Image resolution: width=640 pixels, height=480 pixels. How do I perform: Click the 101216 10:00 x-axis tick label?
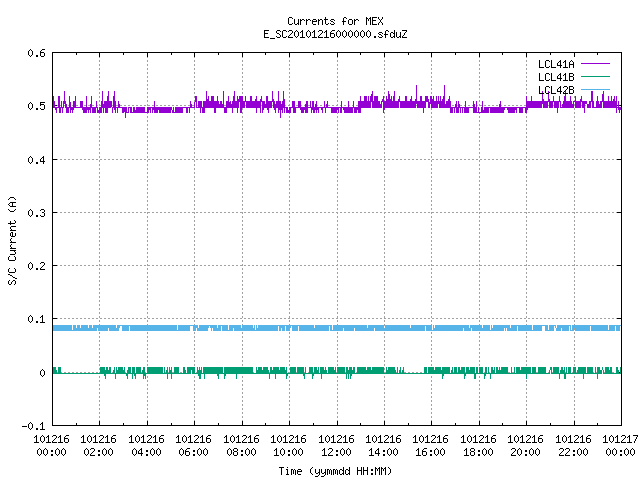tap(289, 445)
